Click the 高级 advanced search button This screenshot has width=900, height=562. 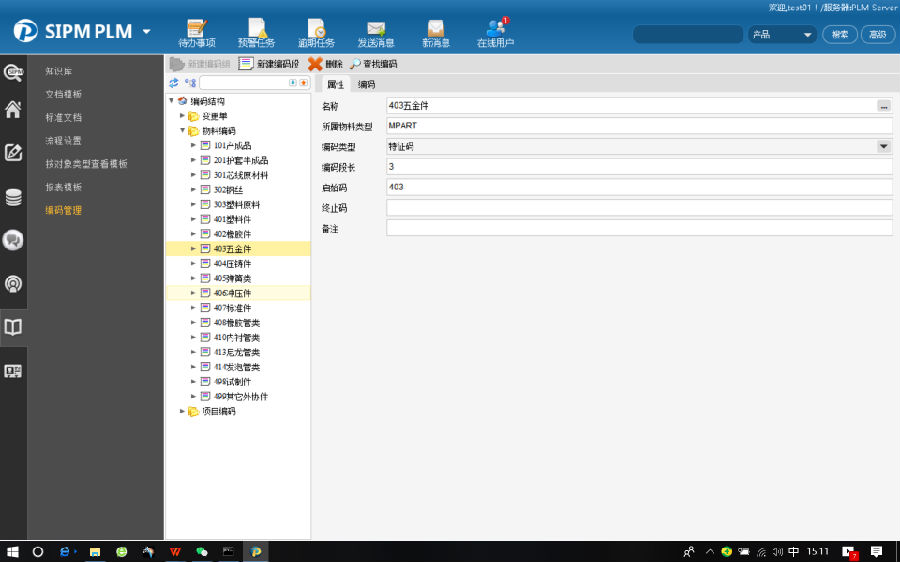click(877, 35)
